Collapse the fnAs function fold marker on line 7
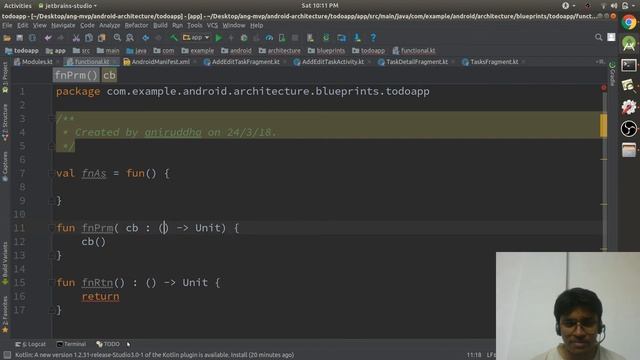This screenshot has width=640, height=360. click(51, 173)
